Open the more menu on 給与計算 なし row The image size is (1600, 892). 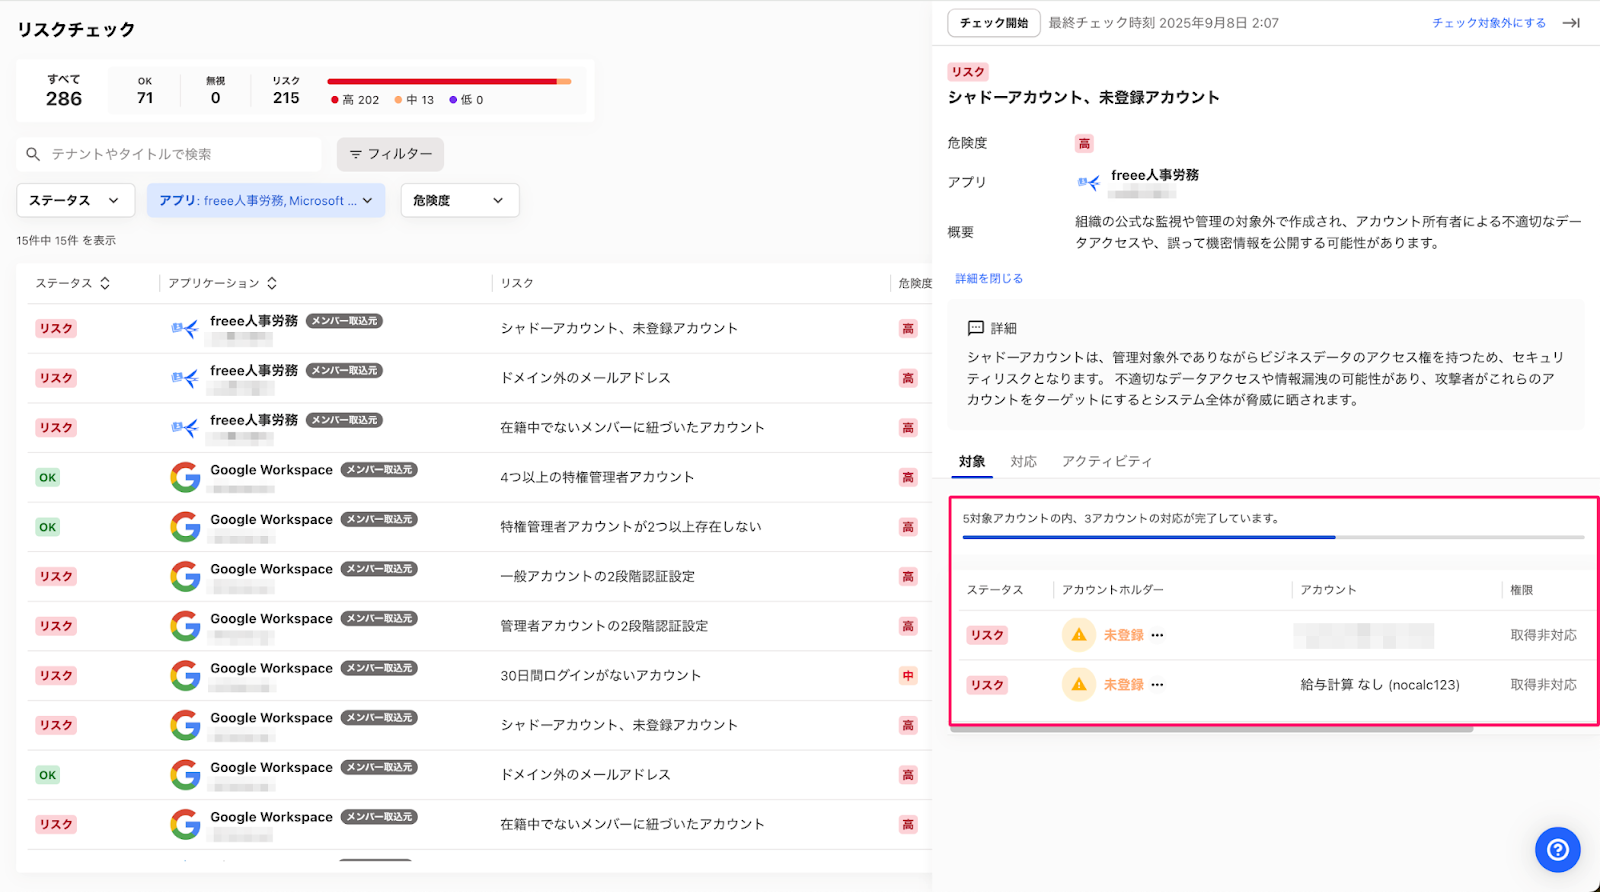(1157, 685)
